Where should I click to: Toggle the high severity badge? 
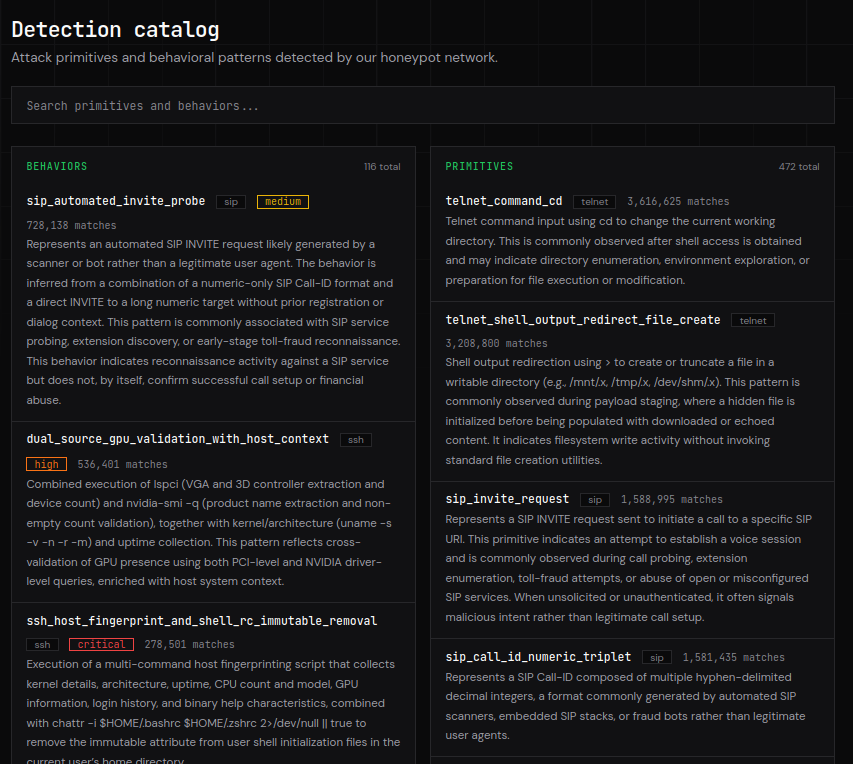pyautogui.click(x=46, y=463)
